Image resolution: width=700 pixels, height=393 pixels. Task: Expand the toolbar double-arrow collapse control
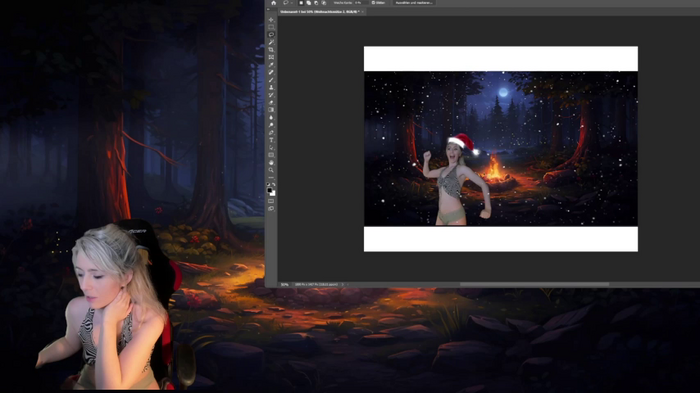(x=268, y=9)
